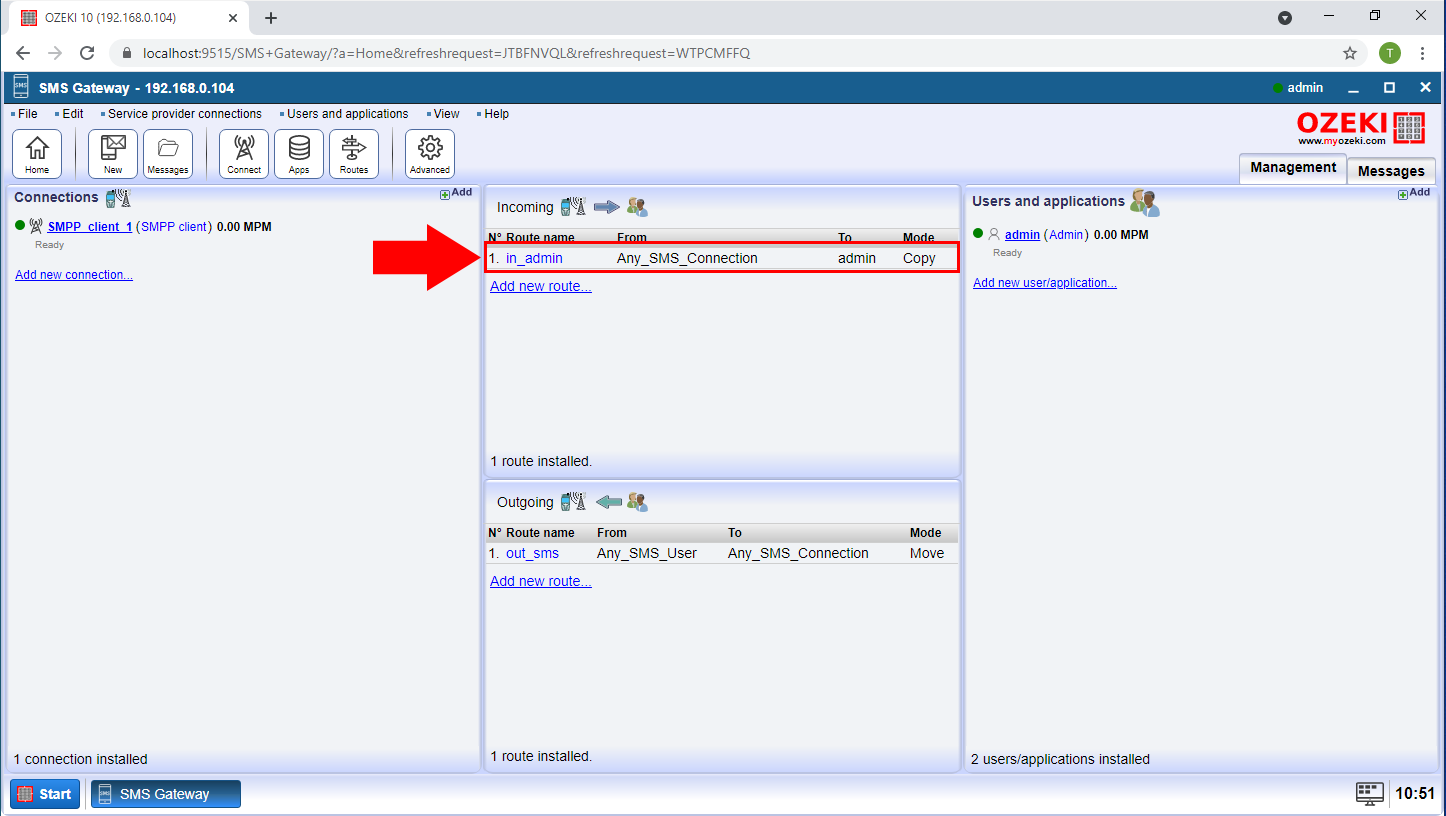The width and height of the screenshot is (1446, 816).
Task: Click the Add new user/application link
Action: pyautogui.click(x=1045, y=283)
